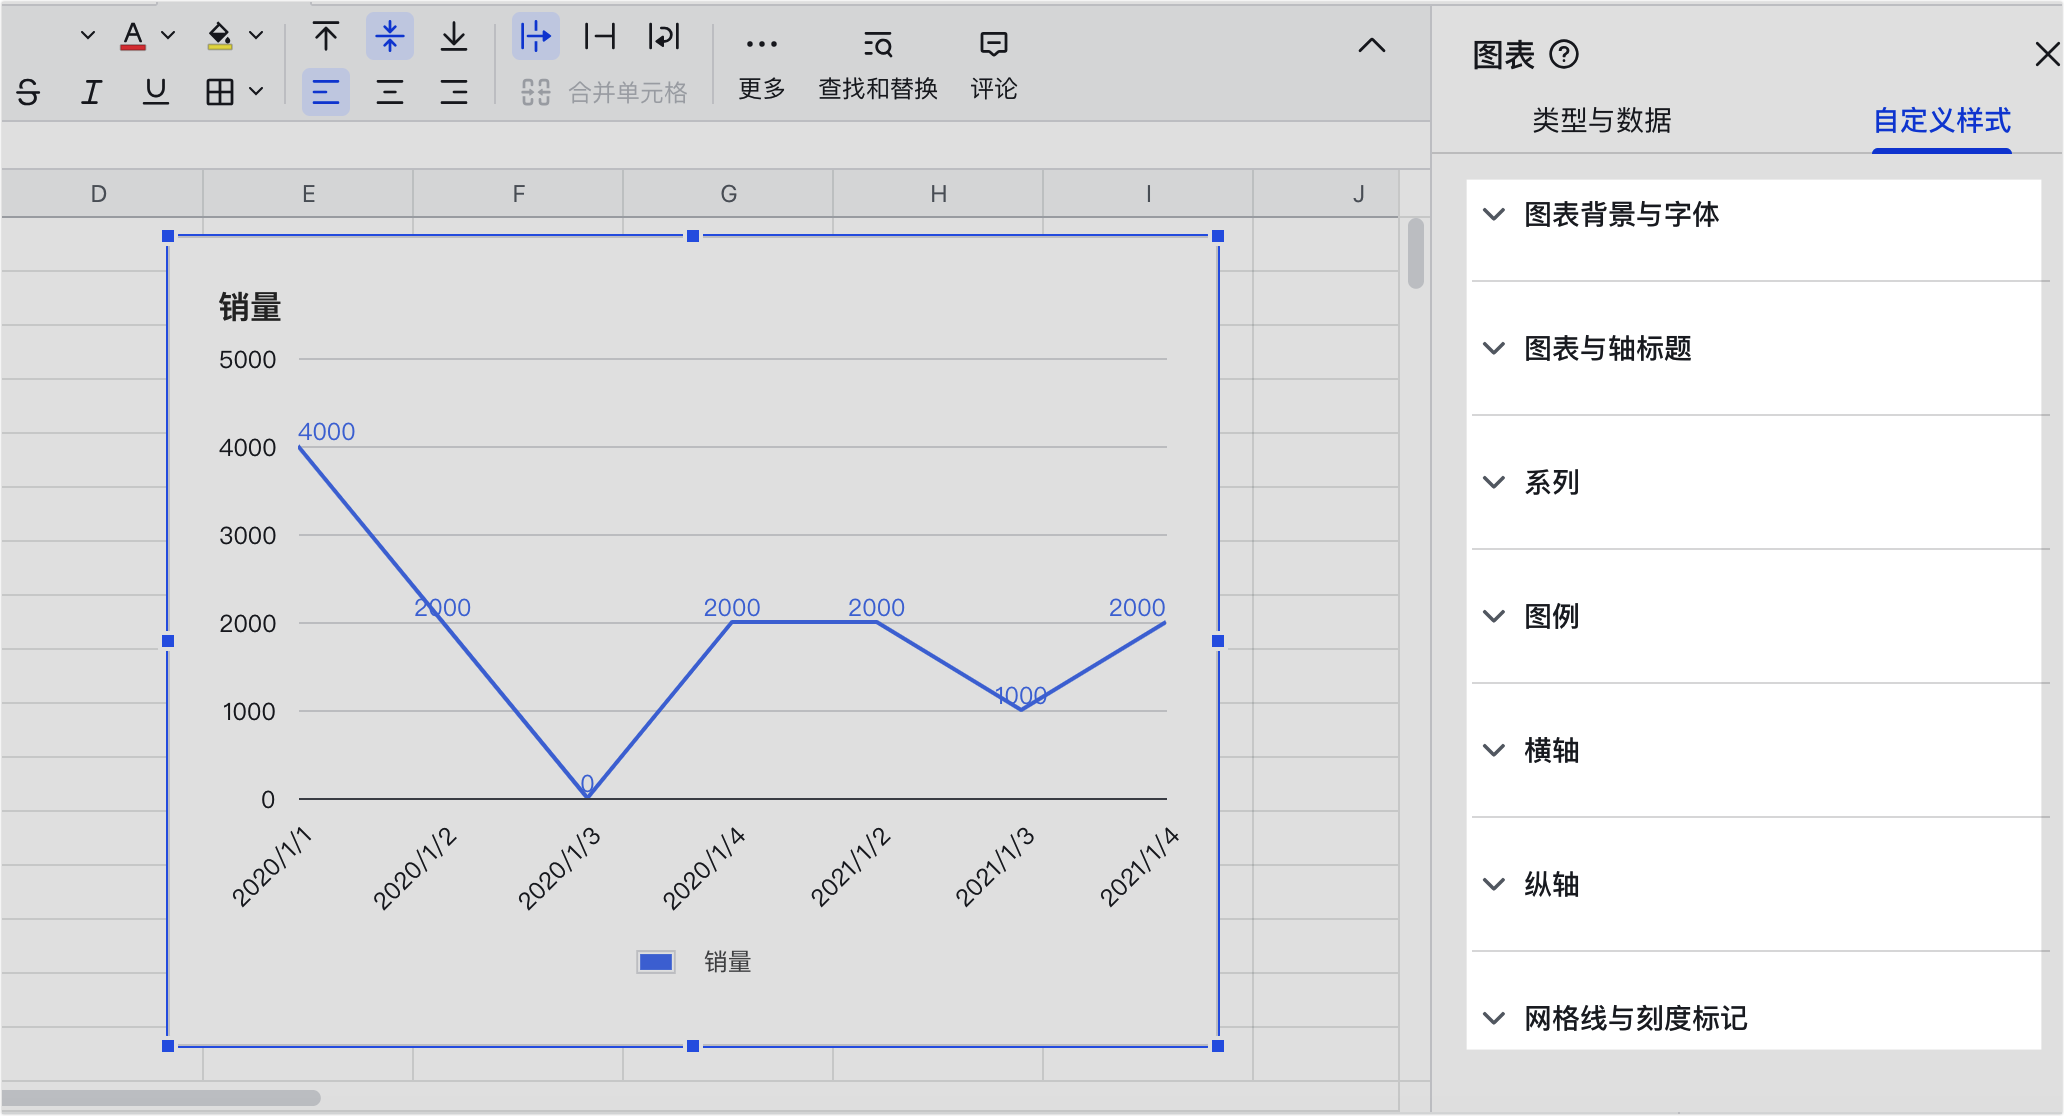Click the 评论 comment button
2064x1116 pixels.
pyautogui.click(x=993, y=66)
